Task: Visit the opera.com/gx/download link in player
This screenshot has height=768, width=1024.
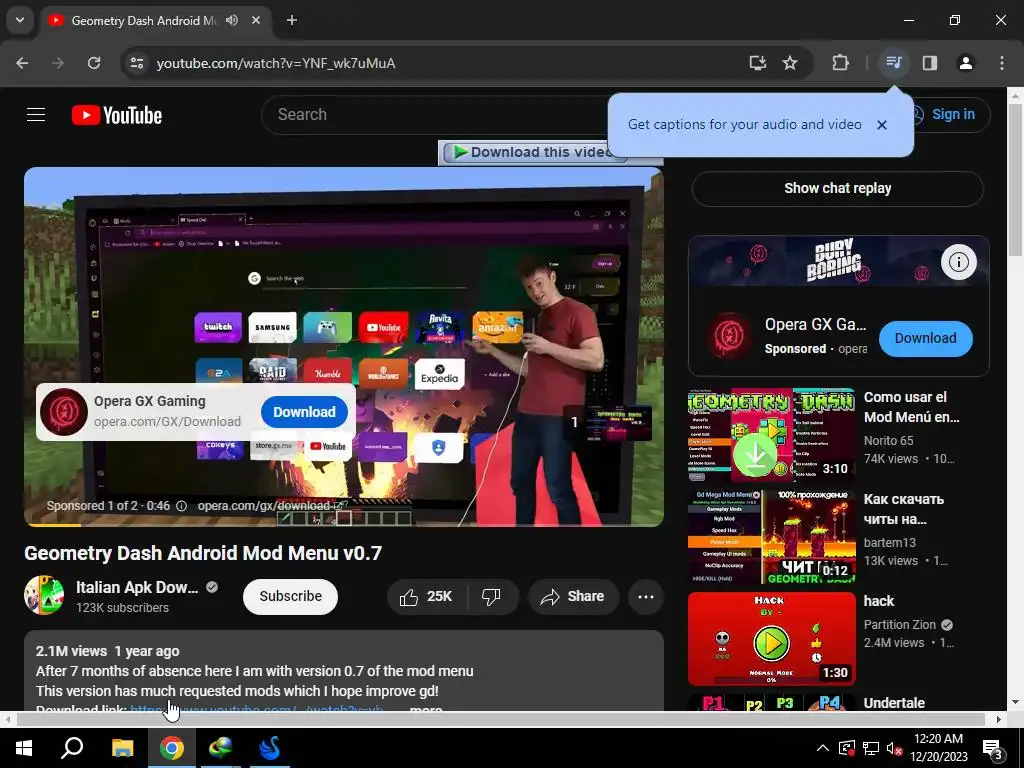Action: [272, 506]
